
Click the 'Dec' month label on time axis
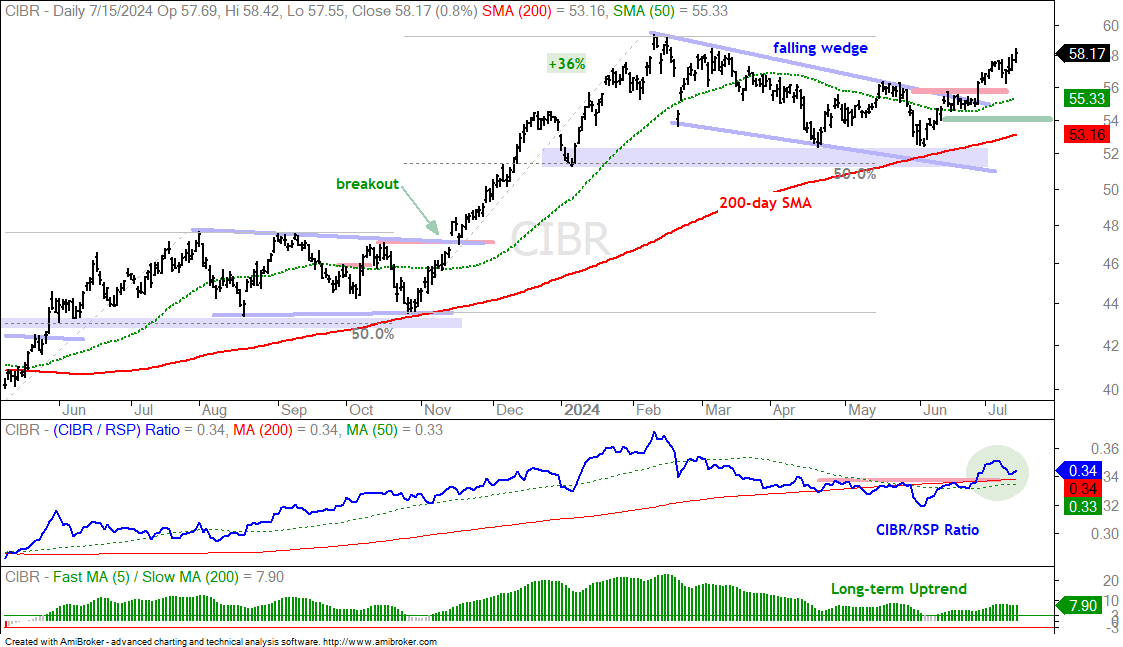509,410
